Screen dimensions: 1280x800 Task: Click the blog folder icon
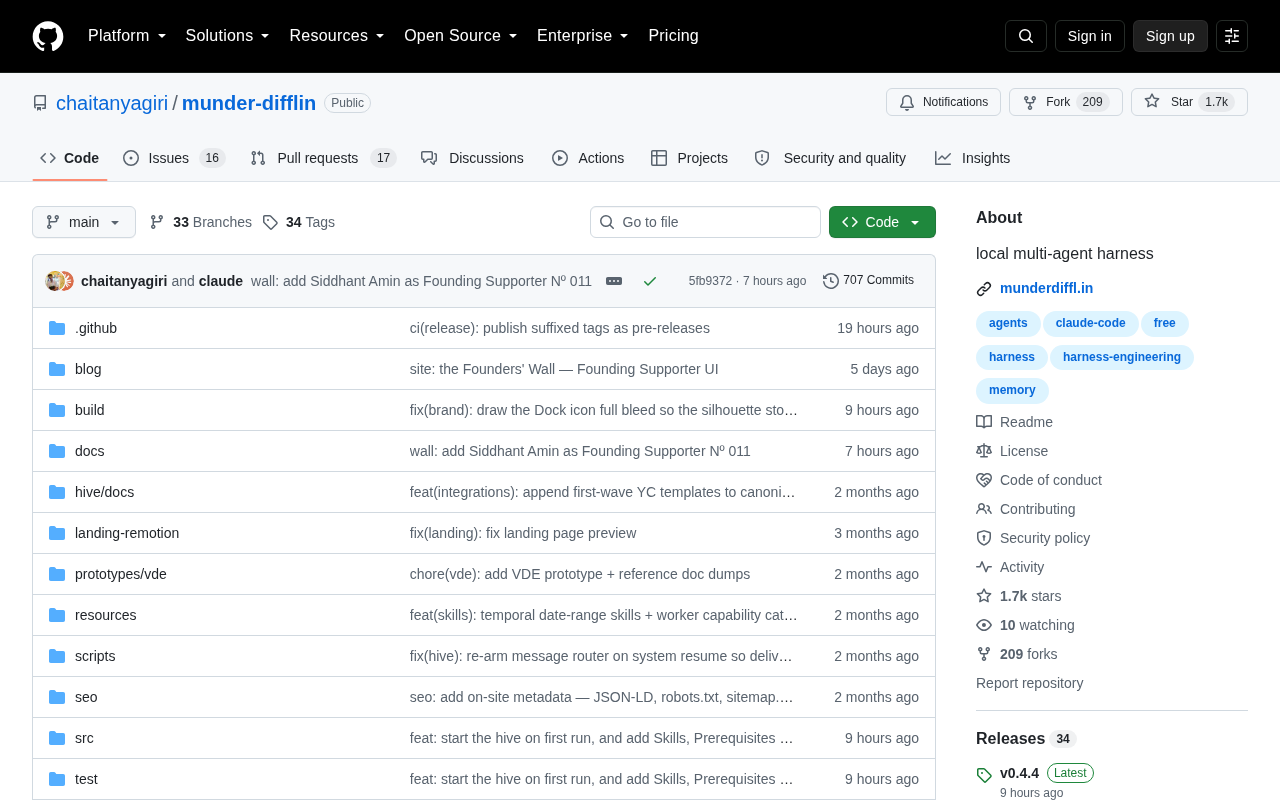point(57,369)
